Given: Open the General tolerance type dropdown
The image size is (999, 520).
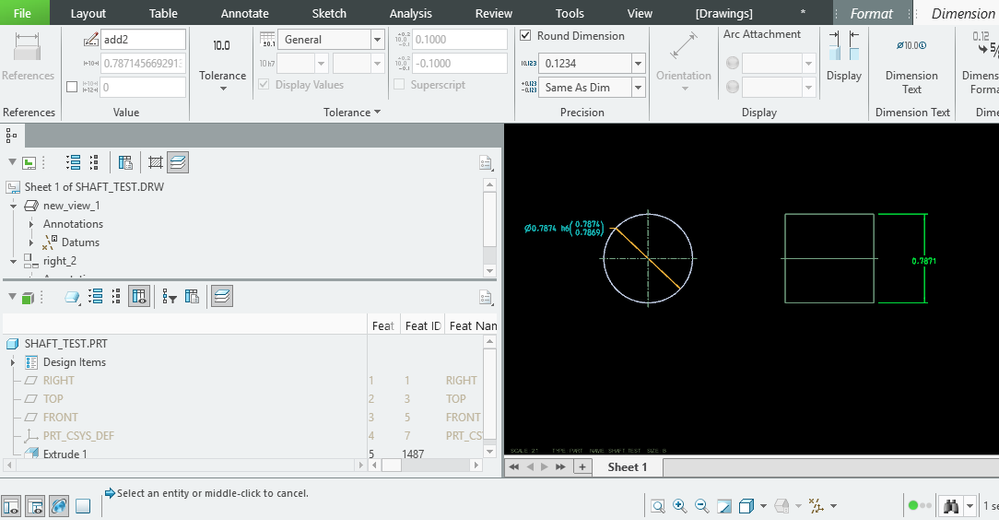Looking at the screenshot, I should click(x=377, y=40).
